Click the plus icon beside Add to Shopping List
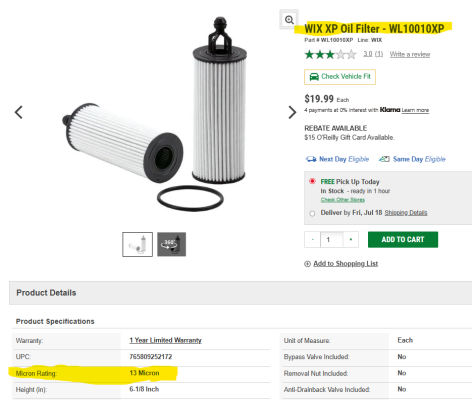This screenshot has height=400, width=472. pos(307,264)
